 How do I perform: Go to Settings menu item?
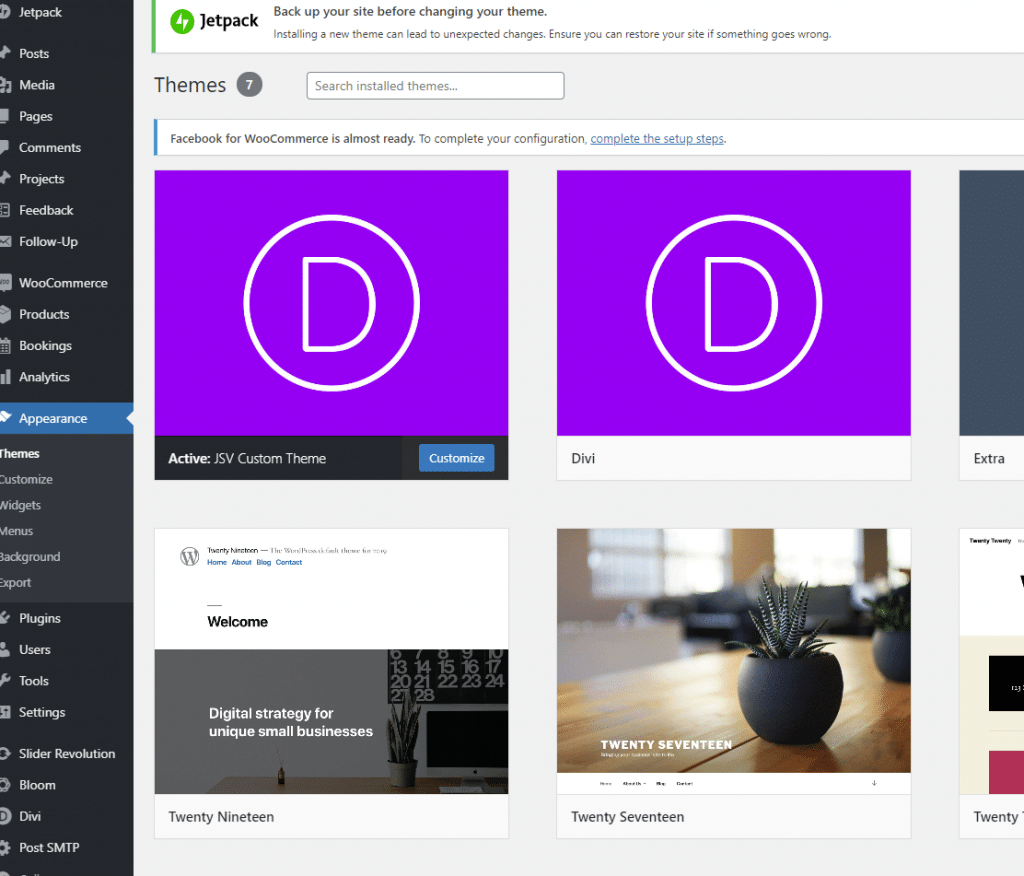click(42, 712)
